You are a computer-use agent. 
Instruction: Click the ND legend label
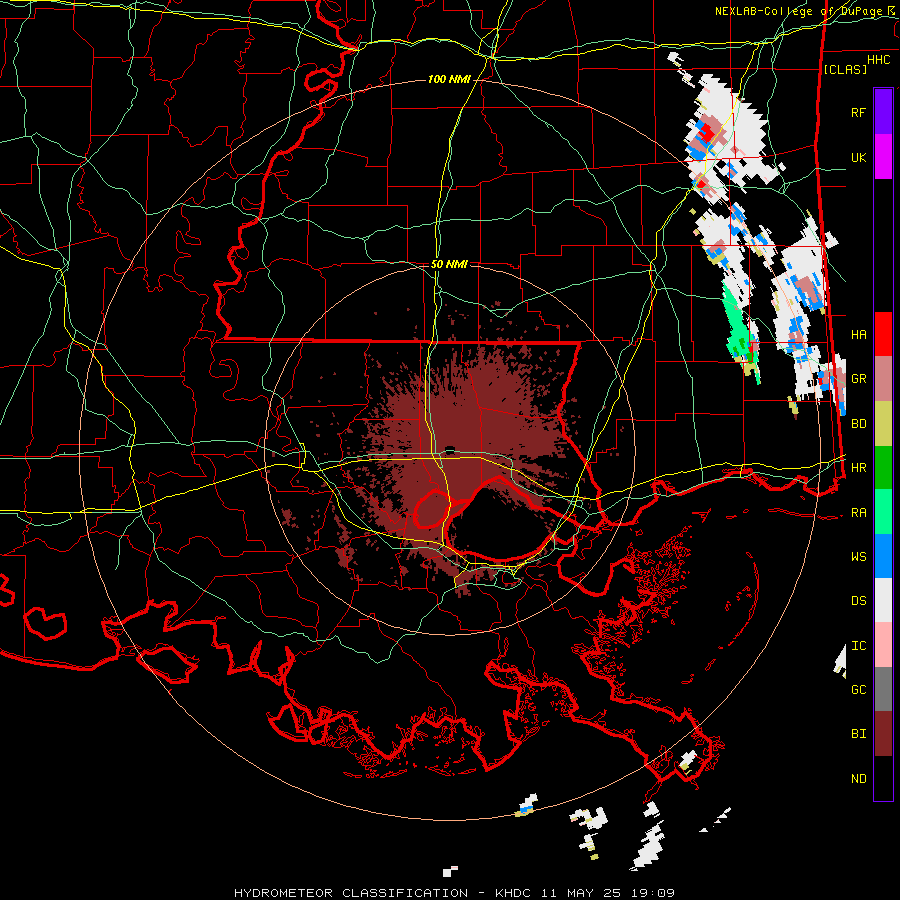[858, 779]
